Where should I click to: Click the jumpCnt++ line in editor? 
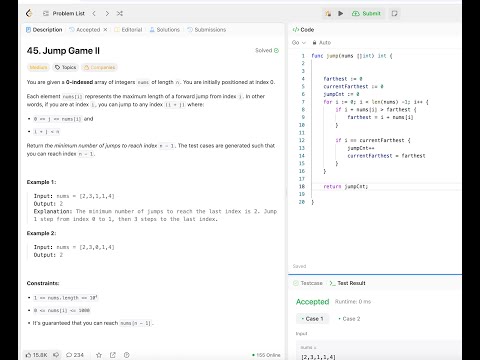(x=361, y=148)
